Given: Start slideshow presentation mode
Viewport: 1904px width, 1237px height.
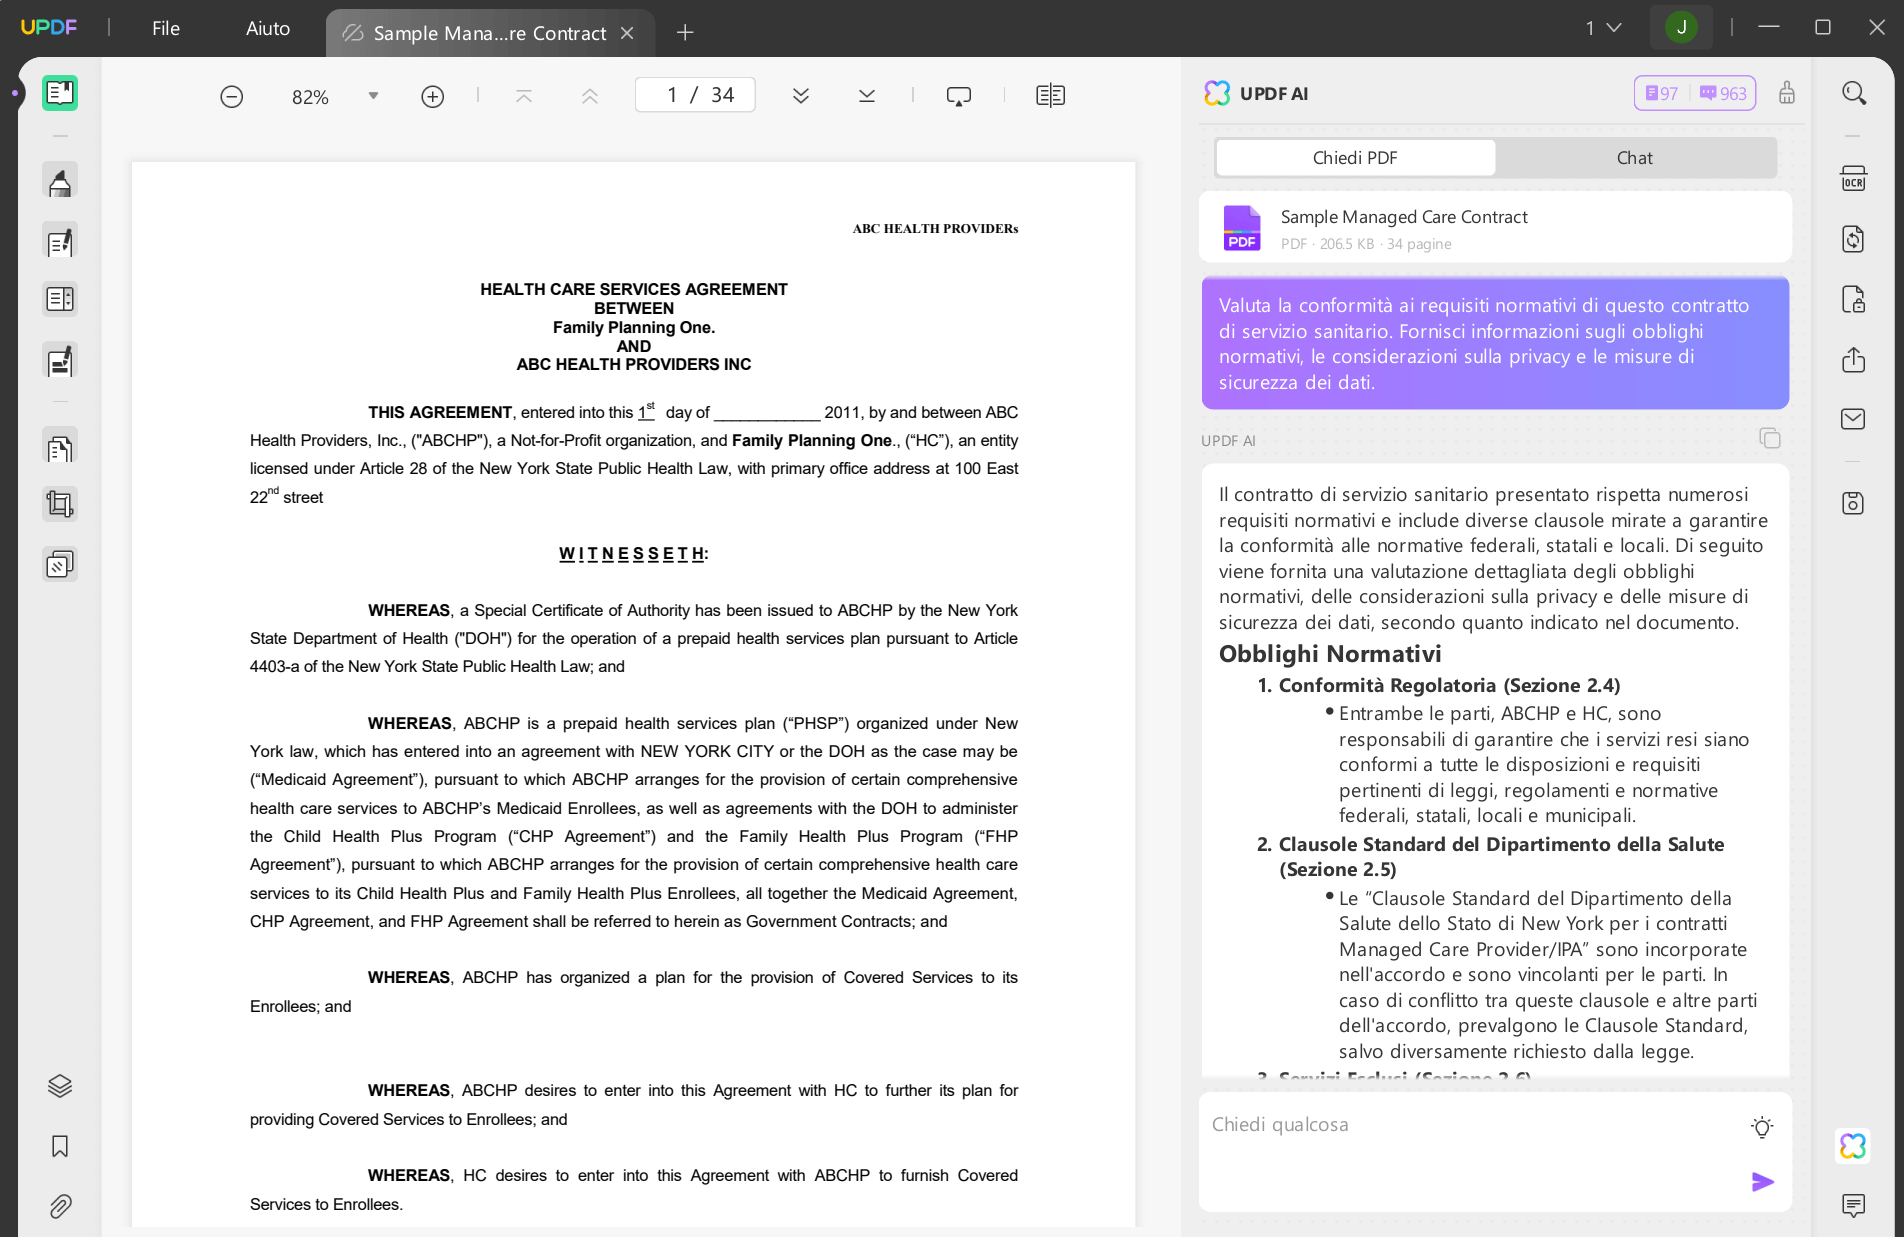Looking at the screenshot, I should coord(958,96).
